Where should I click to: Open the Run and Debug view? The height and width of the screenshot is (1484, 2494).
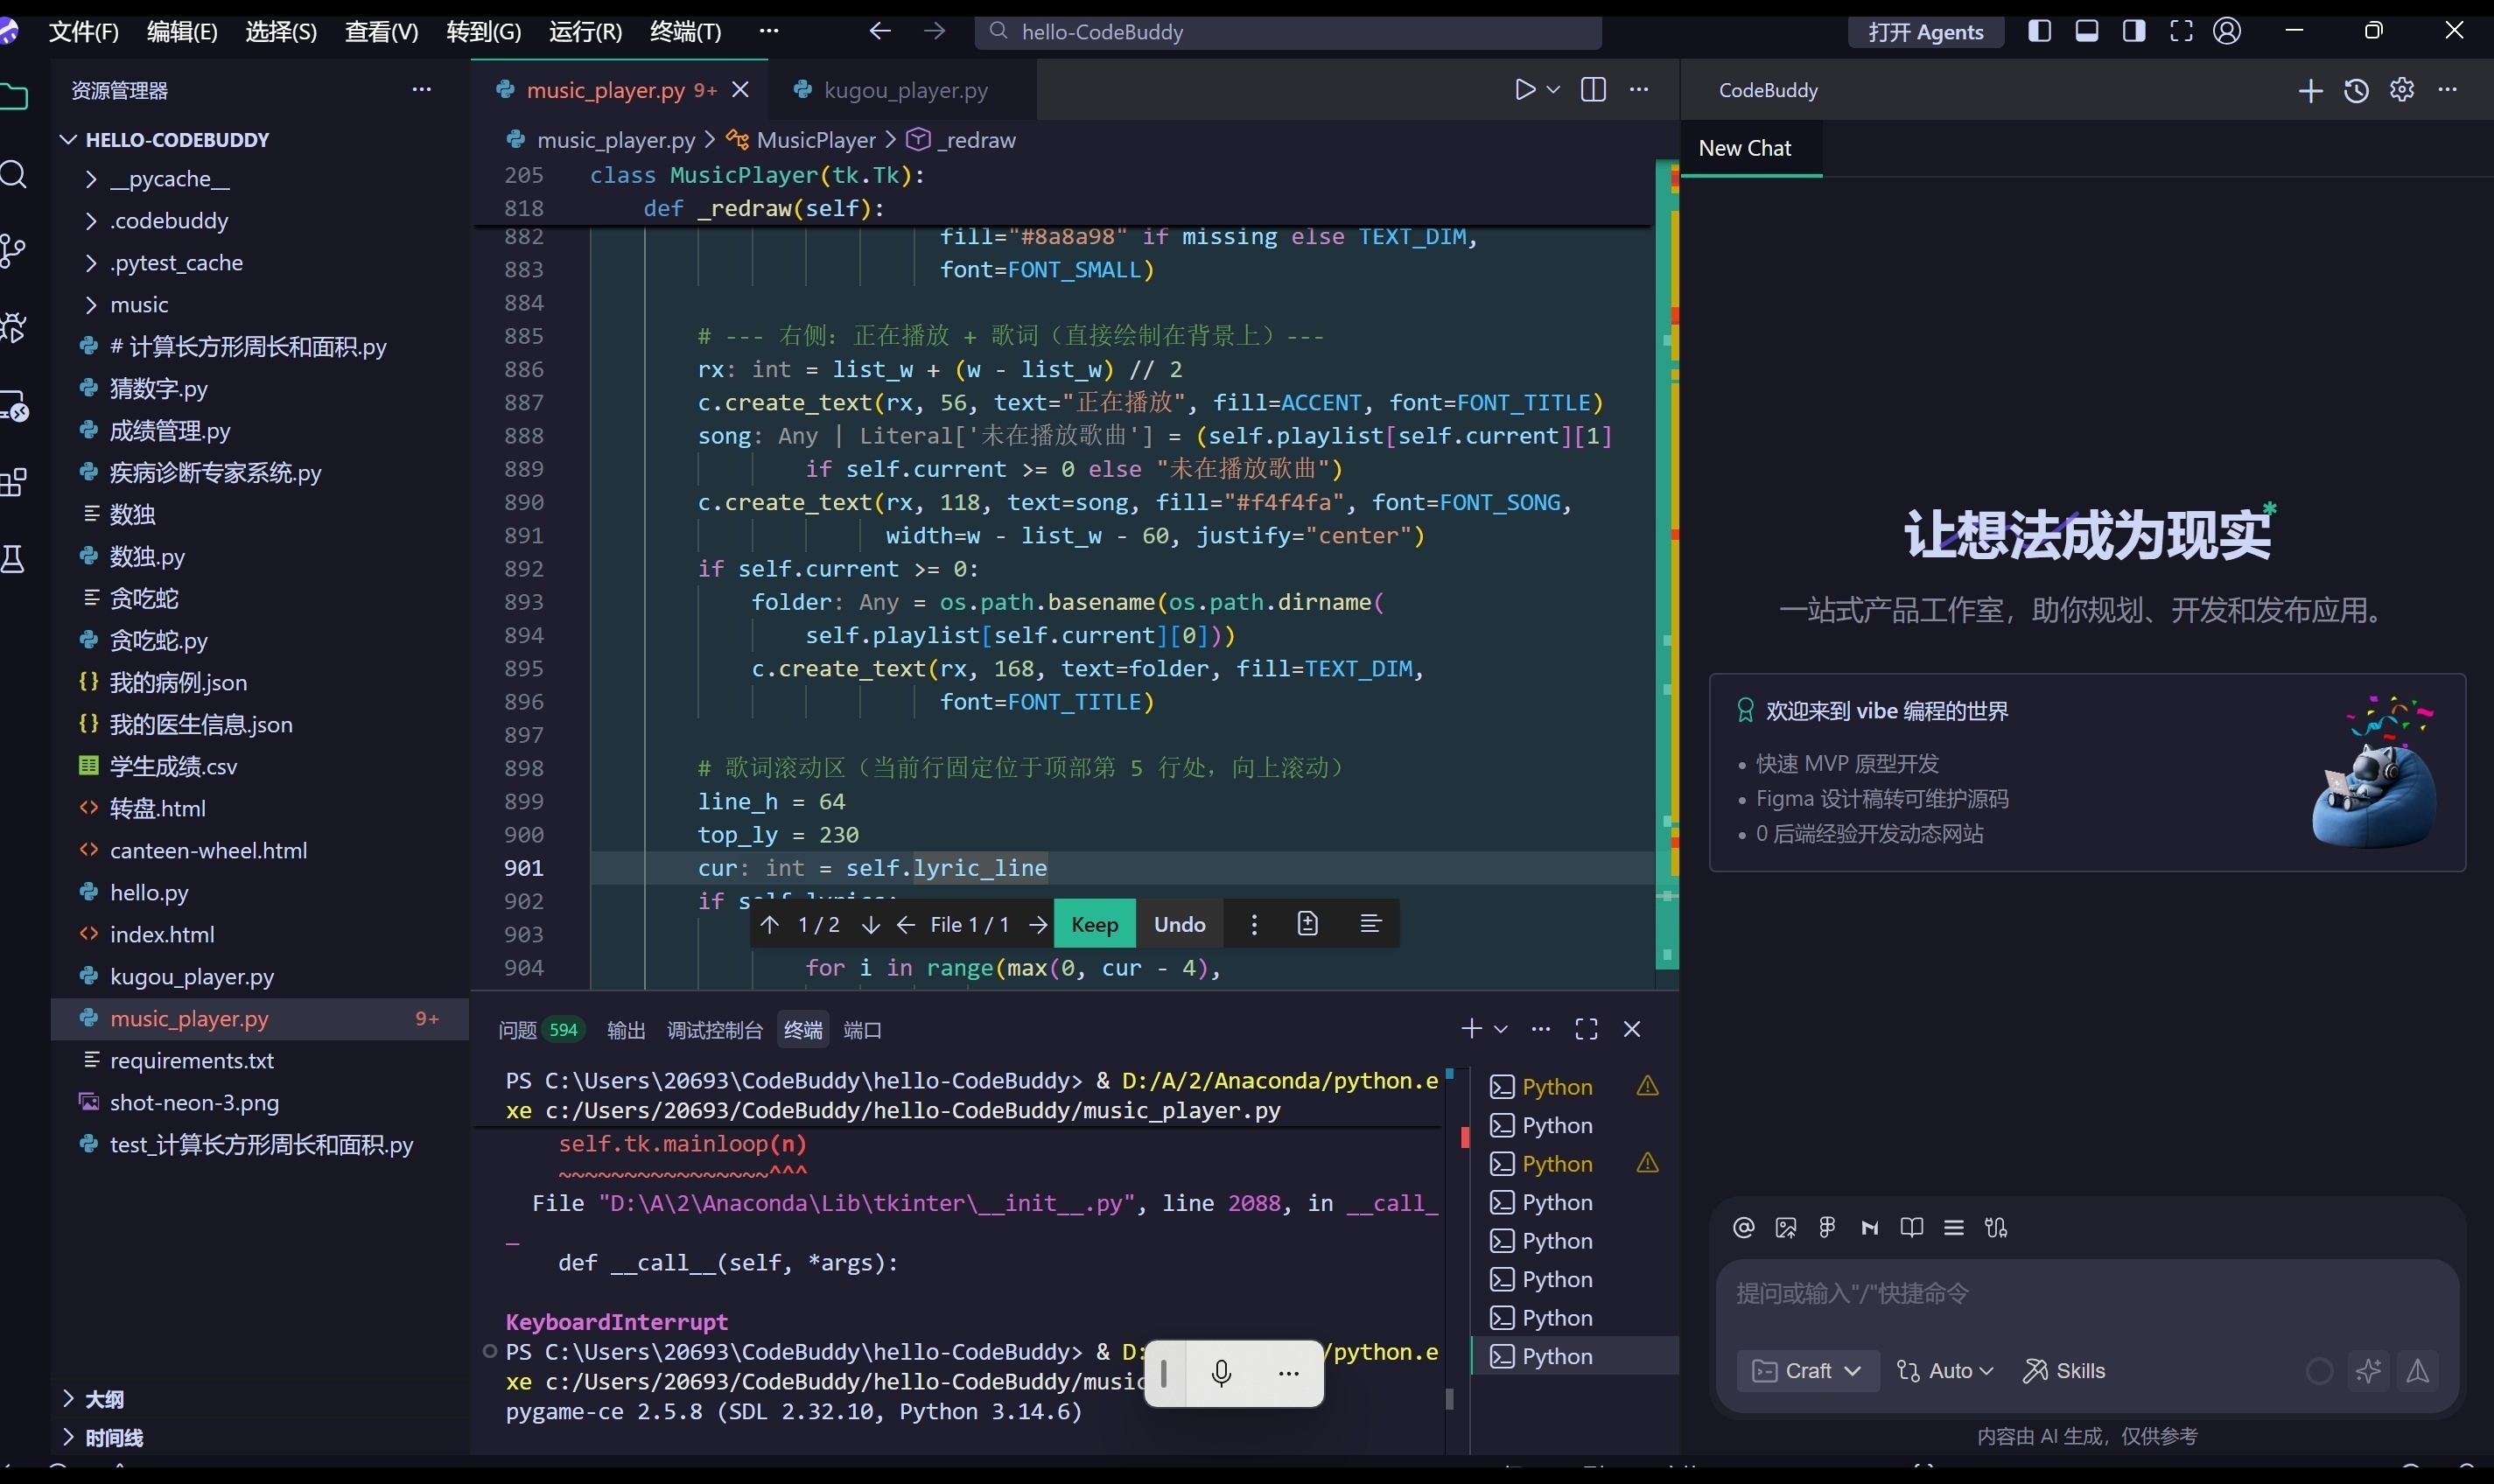pos(13,327)
